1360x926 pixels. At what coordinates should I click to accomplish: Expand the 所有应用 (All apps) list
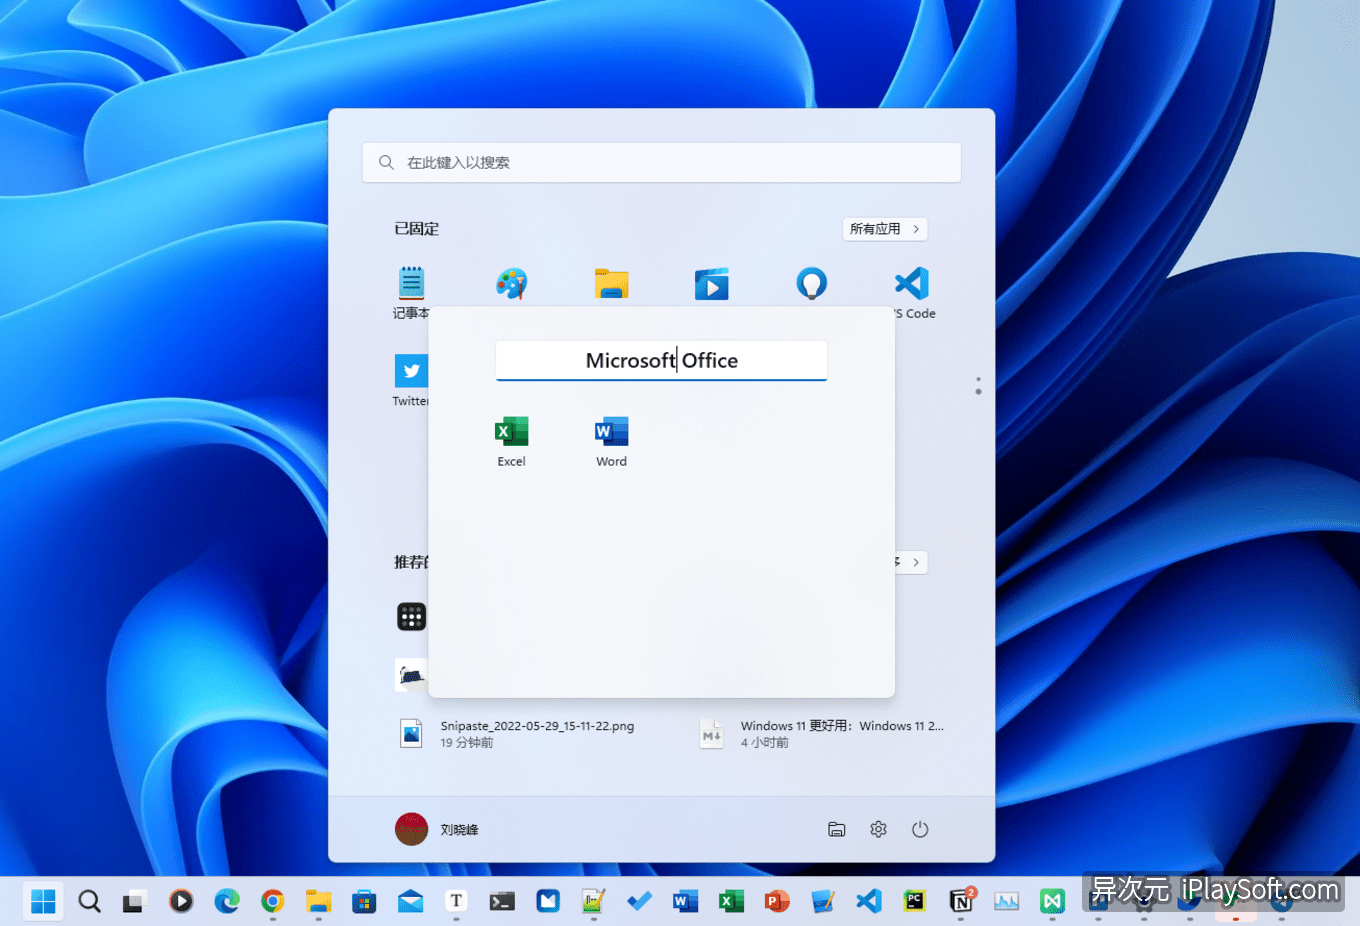coord(884,229)
